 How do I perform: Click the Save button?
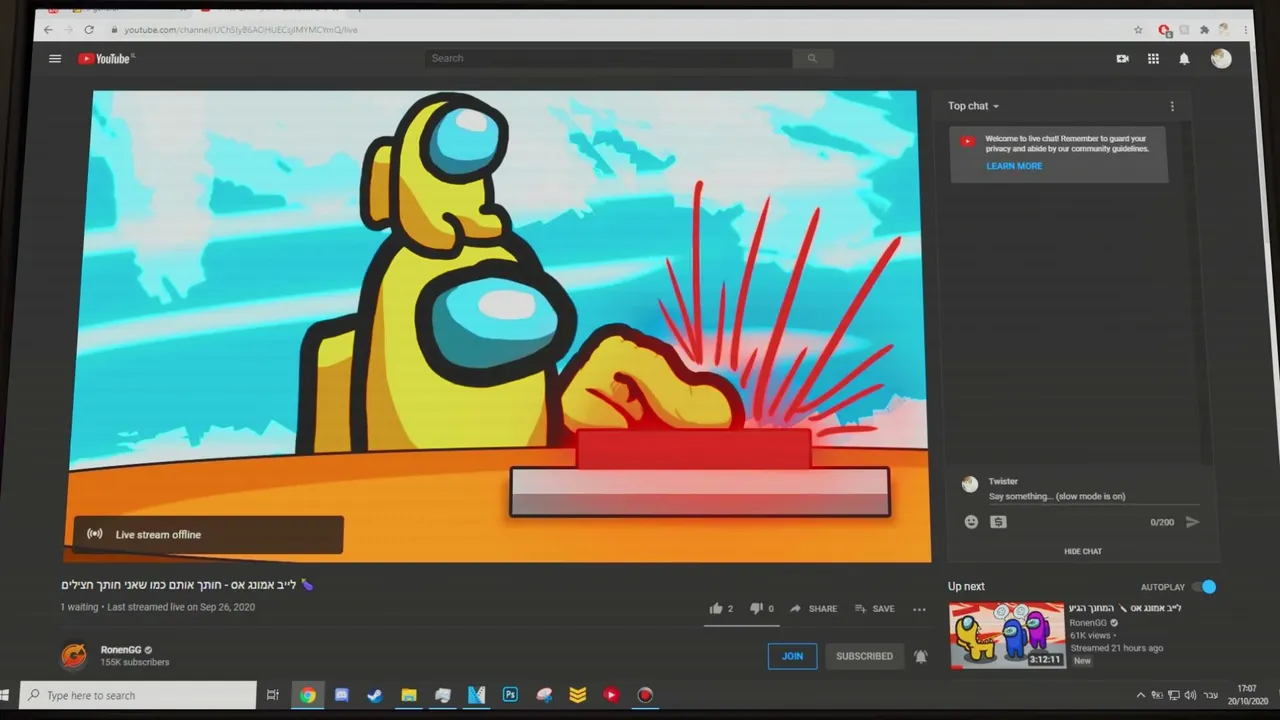875,608
